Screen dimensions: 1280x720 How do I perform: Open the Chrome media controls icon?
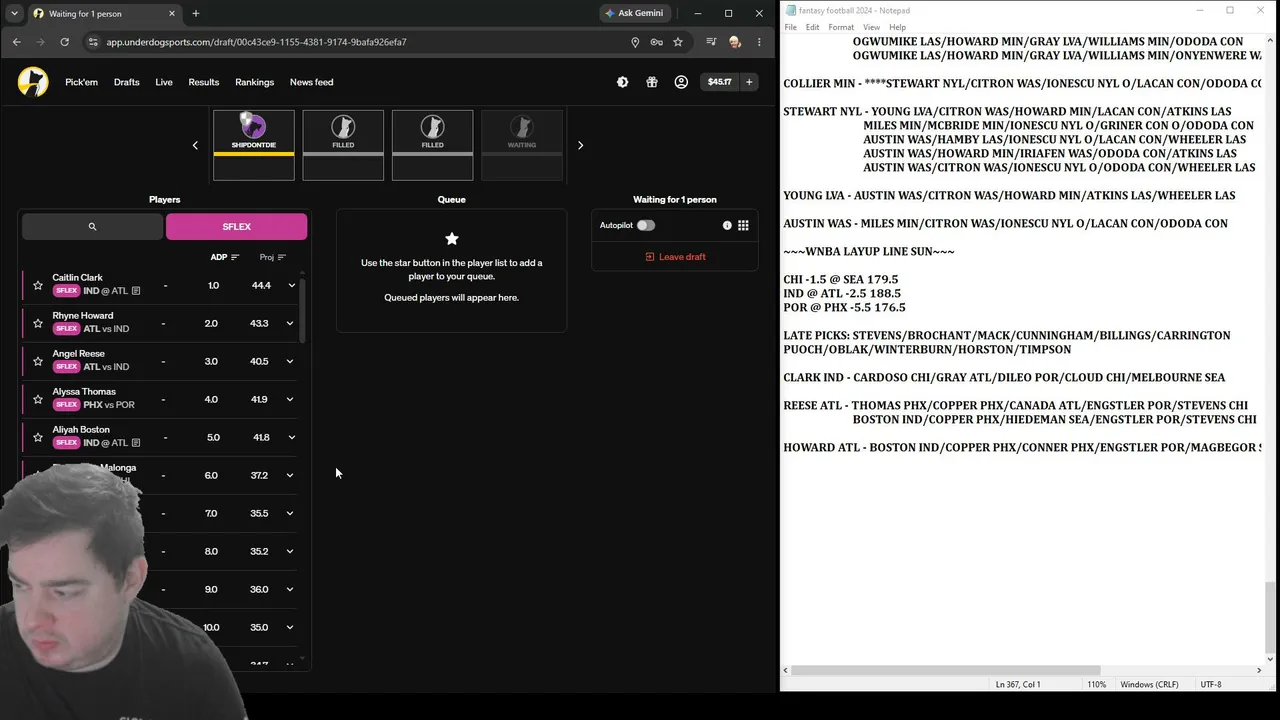point(711,42)
